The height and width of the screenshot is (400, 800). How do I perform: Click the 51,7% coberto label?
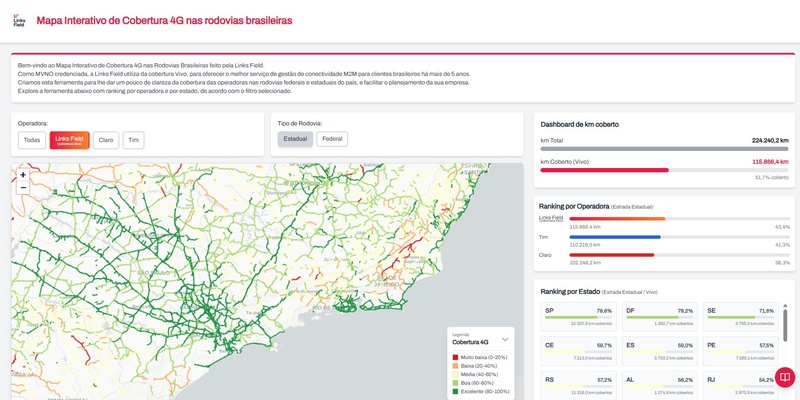click(772, 178)
